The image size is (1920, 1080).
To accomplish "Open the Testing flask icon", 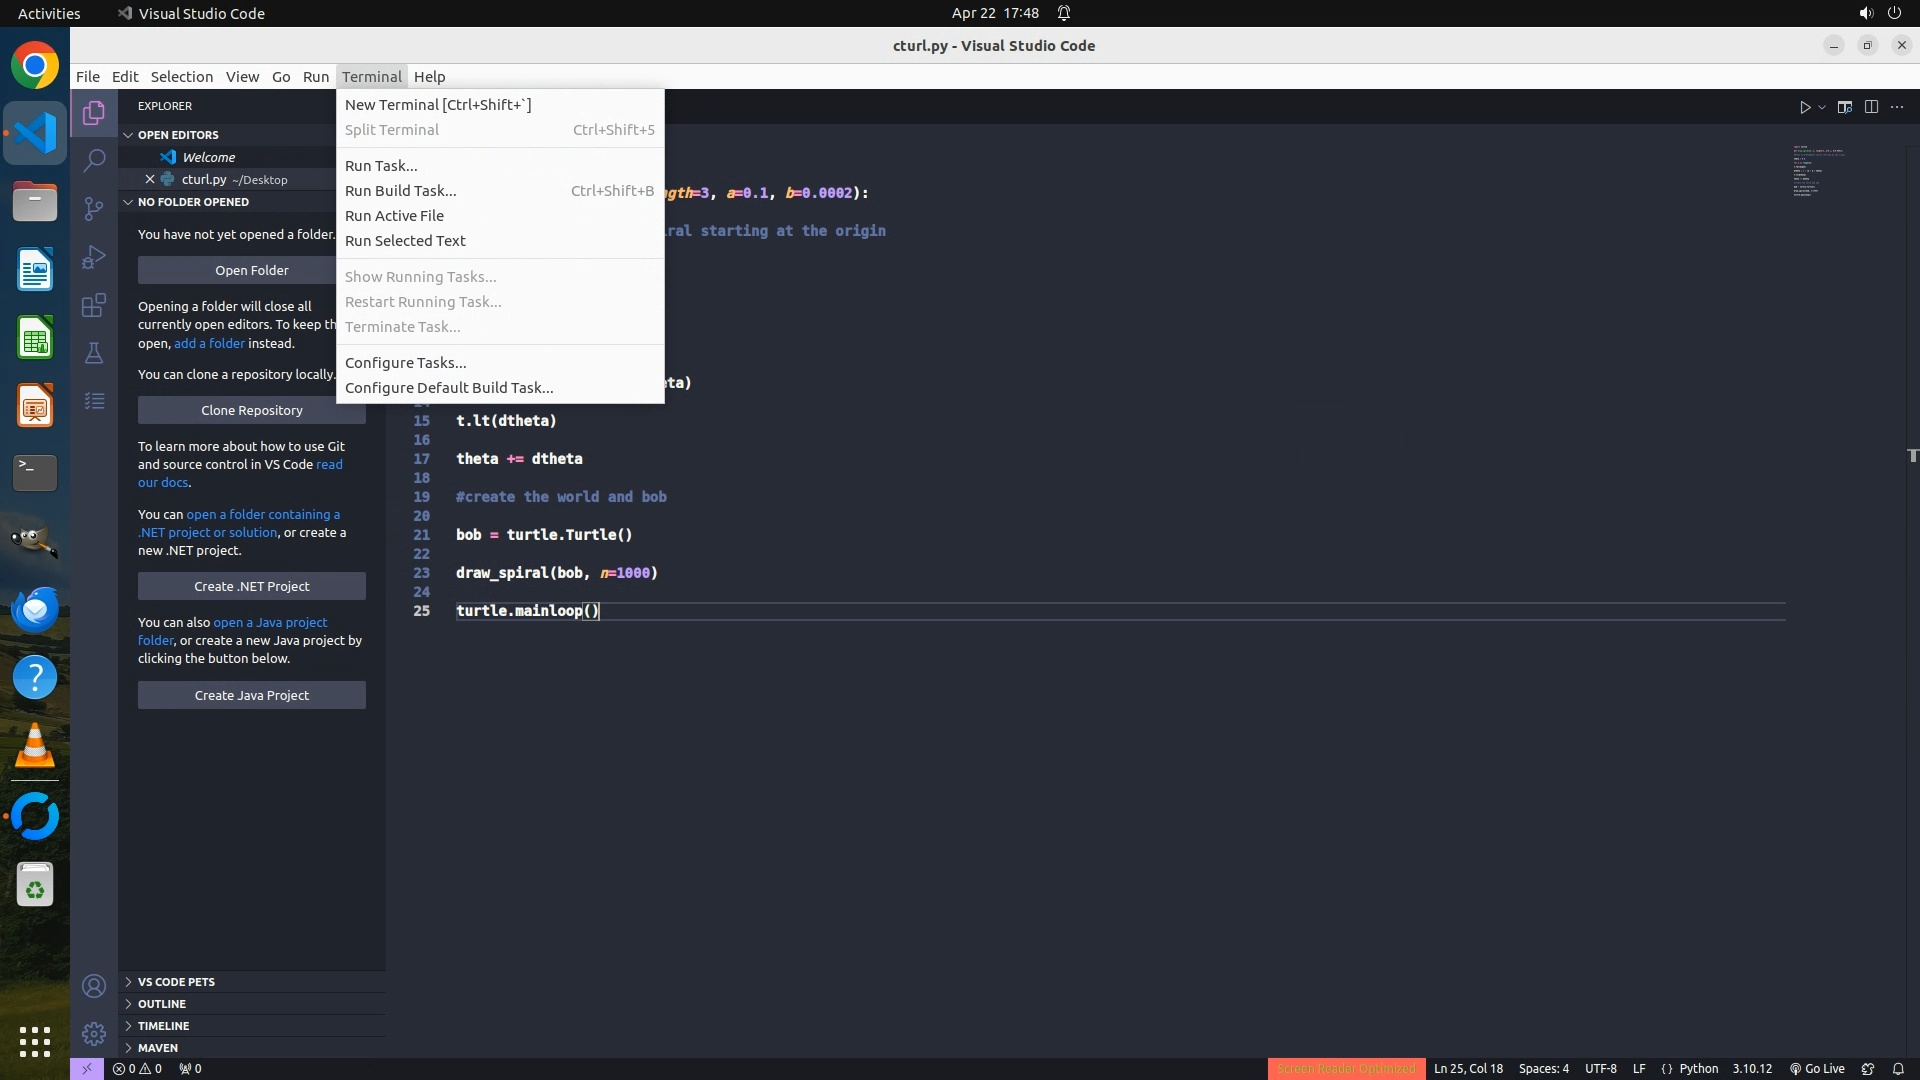I will pyautogui.click(x=94, y=353).
